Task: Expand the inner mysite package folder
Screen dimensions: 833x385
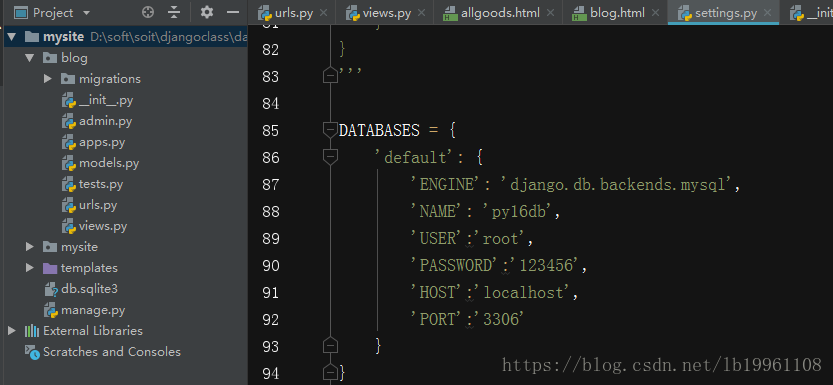Action: [x=30, y=247]
